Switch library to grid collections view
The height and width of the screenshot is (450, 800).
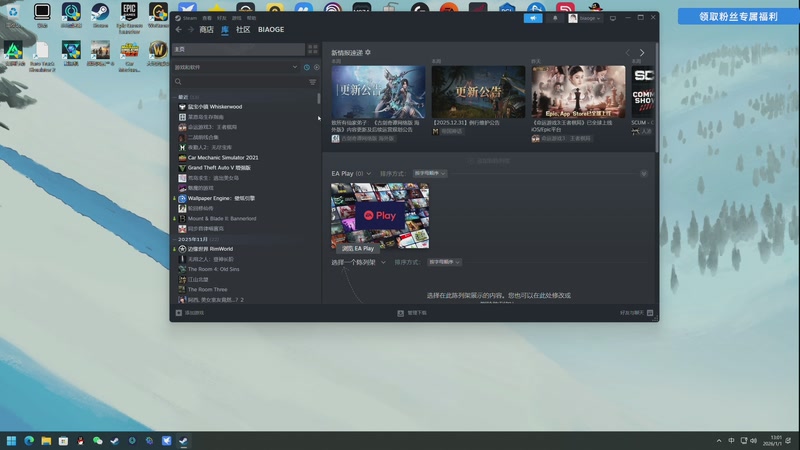point(313,49)
